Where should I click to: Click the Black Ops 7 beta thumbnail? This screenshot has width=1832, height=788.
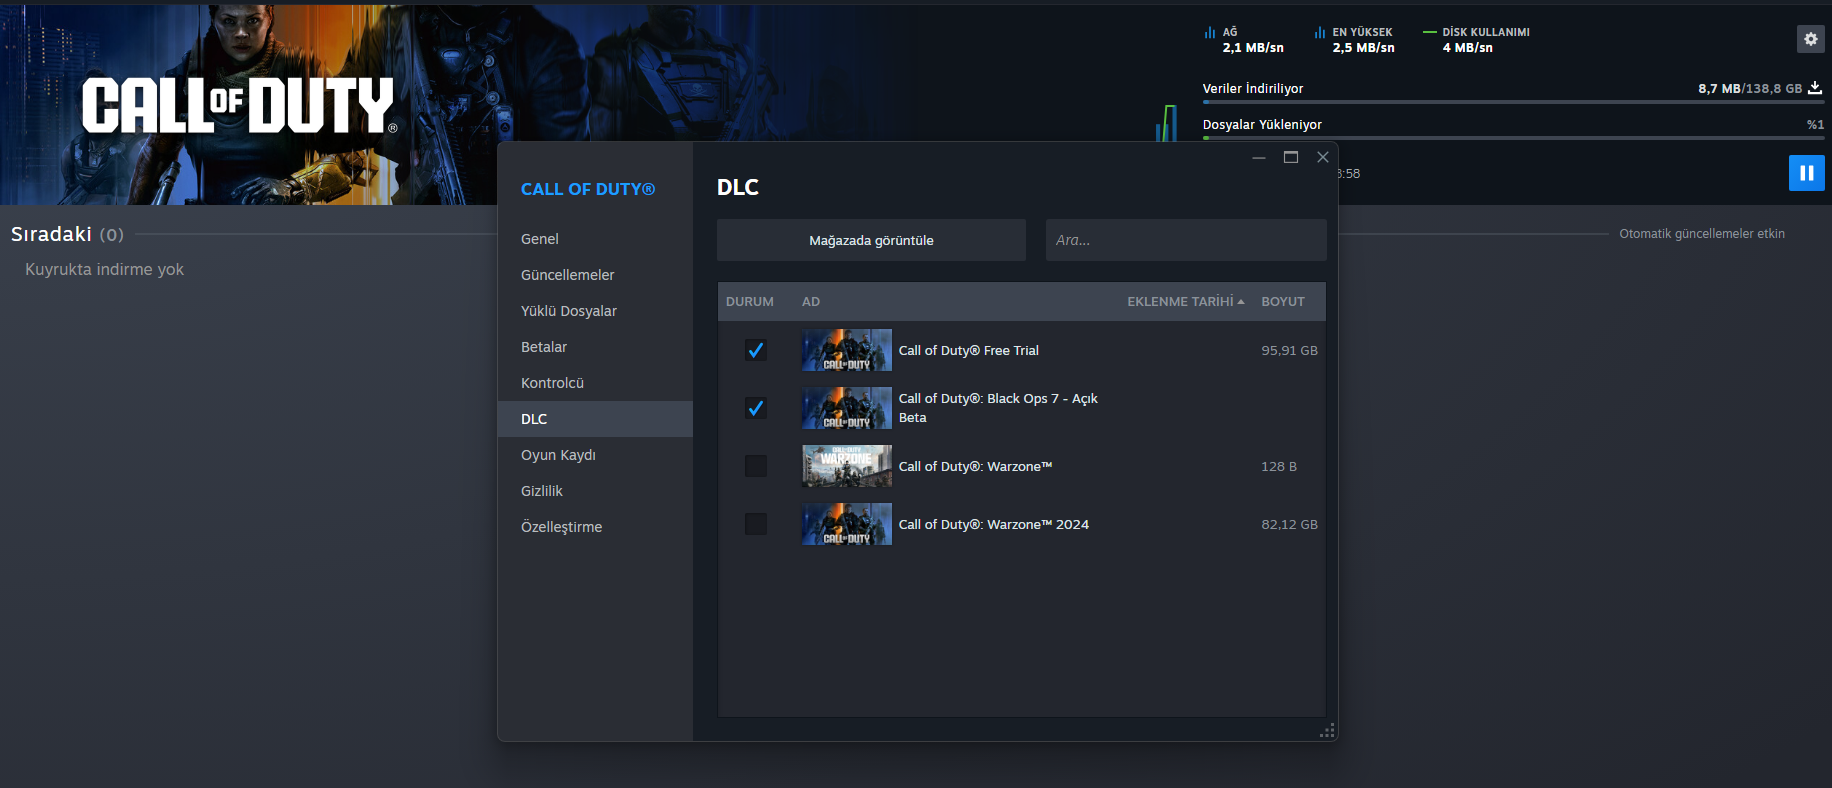pos(847,408)
